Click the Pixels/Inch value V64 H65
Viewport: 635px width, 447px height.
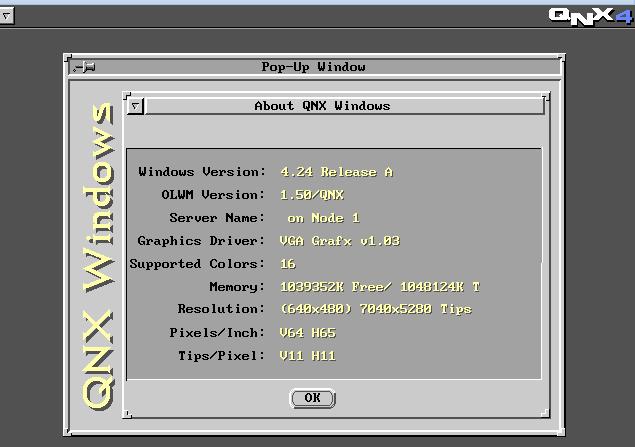(308, 333)
